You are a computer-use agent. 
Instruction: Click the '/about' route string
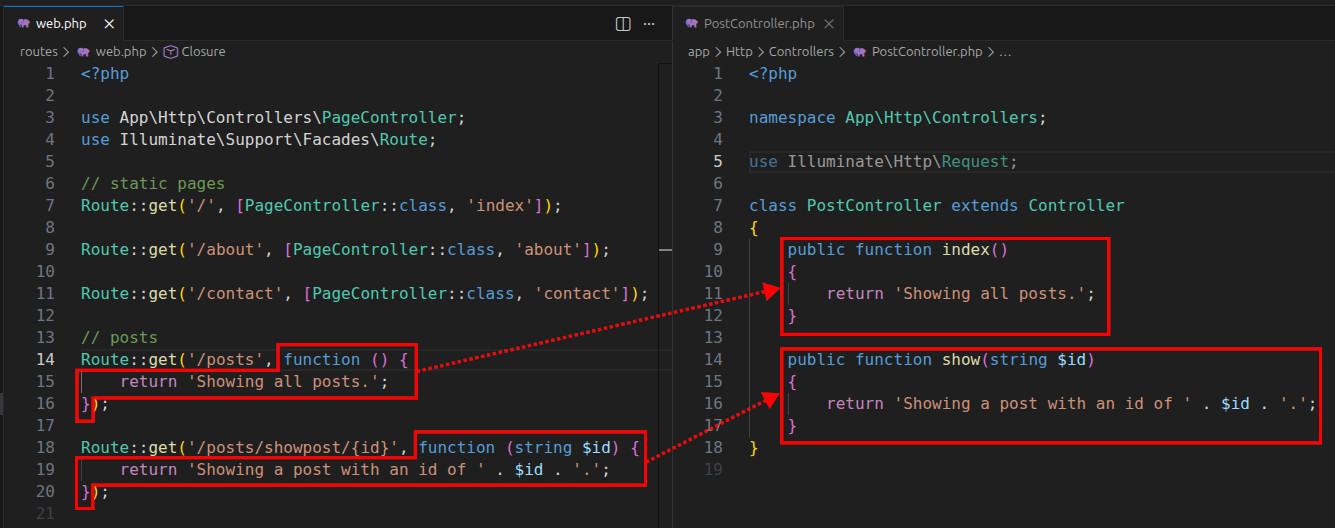(x=226, y=249)
